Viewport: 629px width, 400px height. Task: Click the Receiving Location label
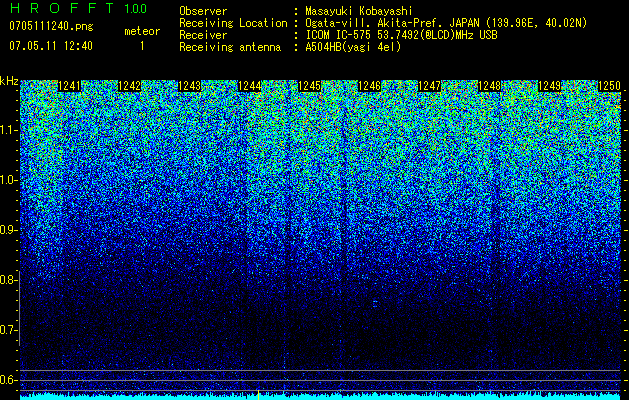pyautogui.click(x=233, y=23)
